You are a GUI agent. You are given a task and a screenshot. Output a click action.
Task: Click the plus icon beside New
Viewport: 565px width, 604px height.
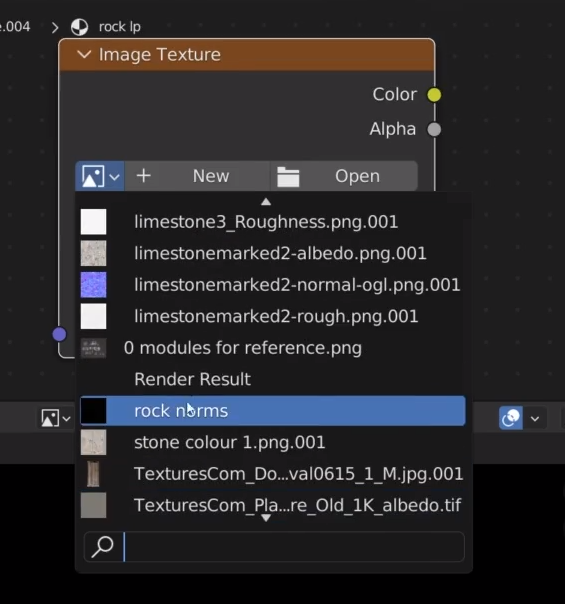point(144,176)
